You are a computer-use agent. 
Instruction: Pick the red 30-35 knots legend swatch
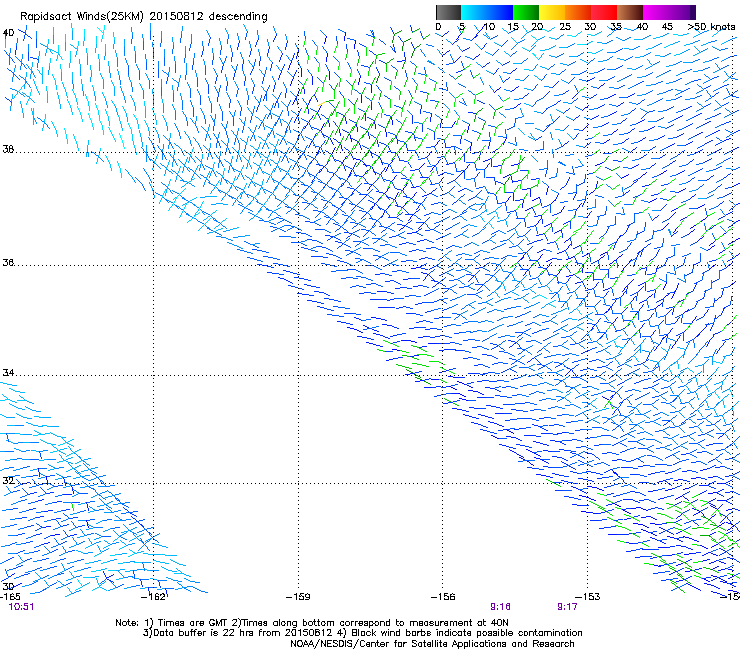604,12
